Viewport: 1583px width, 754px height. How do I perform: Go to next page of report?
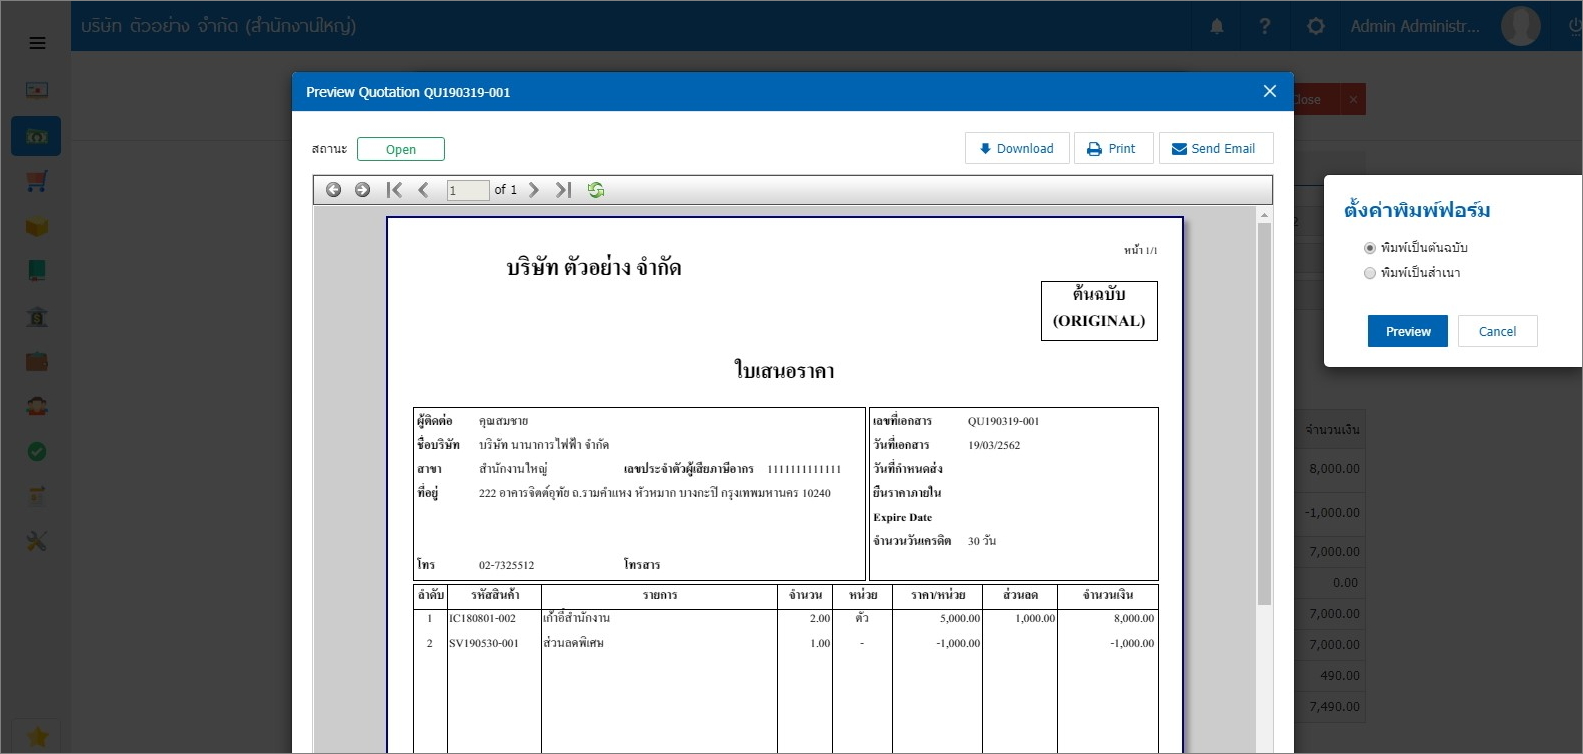[x=534, y=190]
